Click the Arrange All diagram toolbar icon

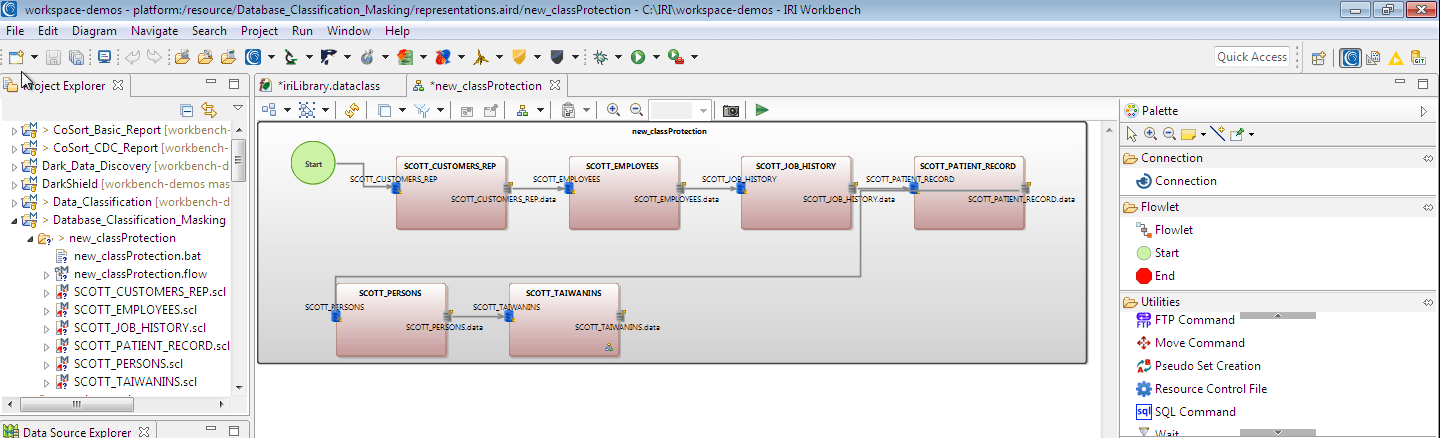tap(269, 110)
